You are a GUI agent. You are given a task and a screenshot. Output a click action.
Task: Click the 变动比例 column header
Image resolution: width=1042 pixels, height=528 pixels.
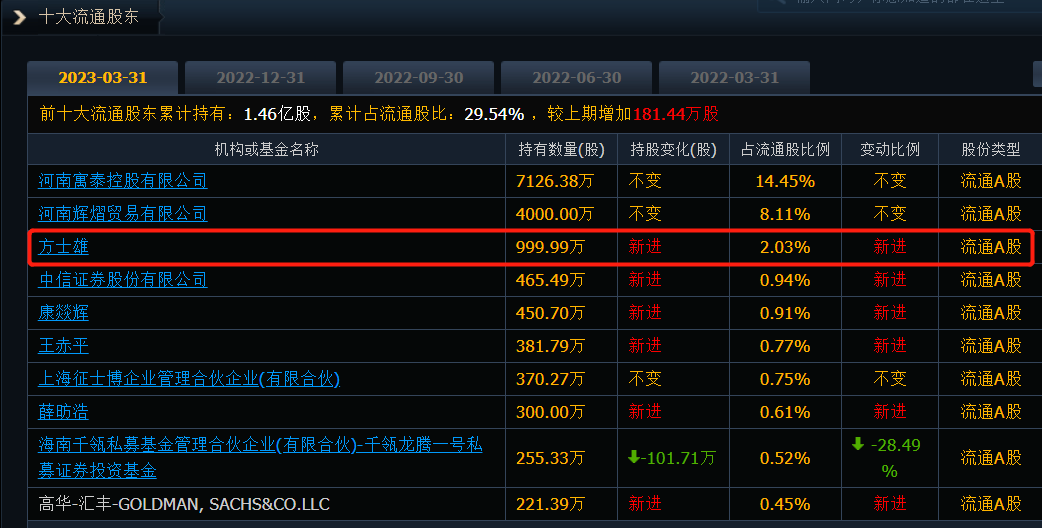point(890,149)
